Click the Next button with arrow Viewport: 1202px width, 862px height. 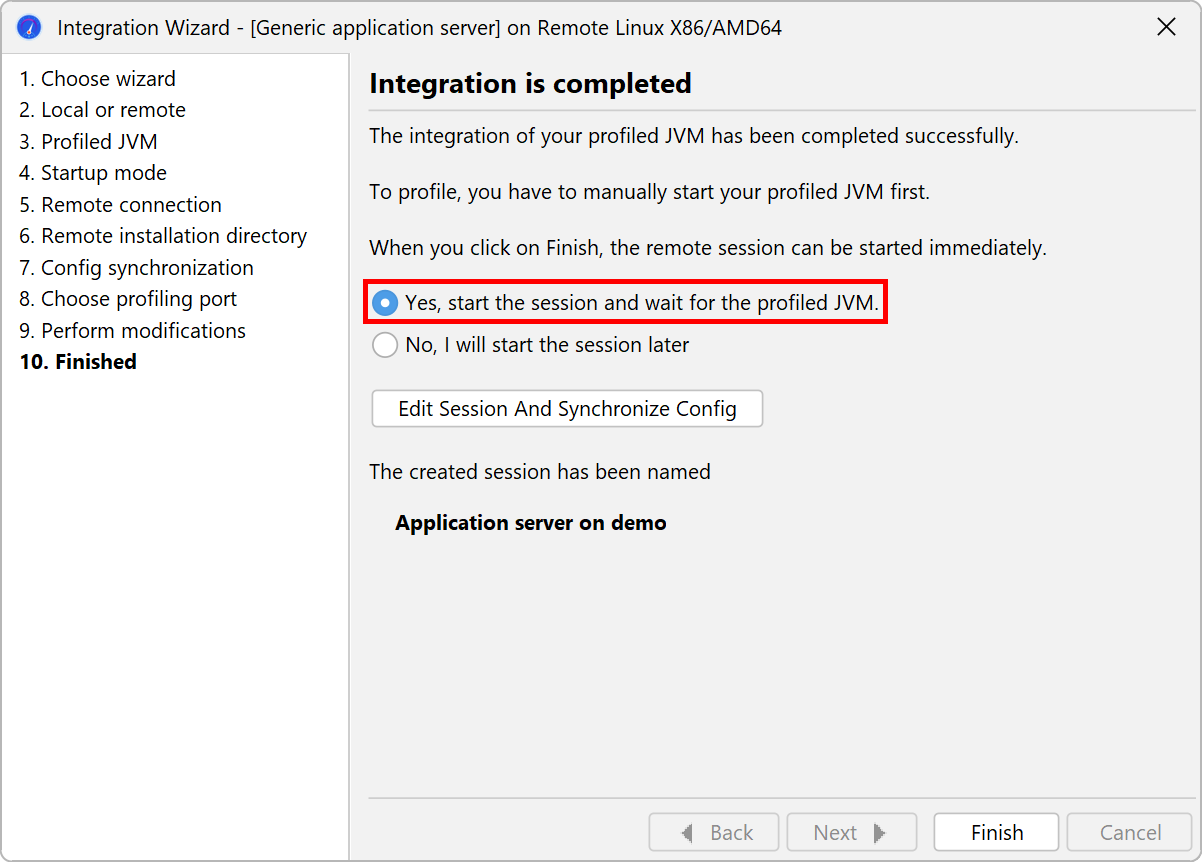(851, 832)
